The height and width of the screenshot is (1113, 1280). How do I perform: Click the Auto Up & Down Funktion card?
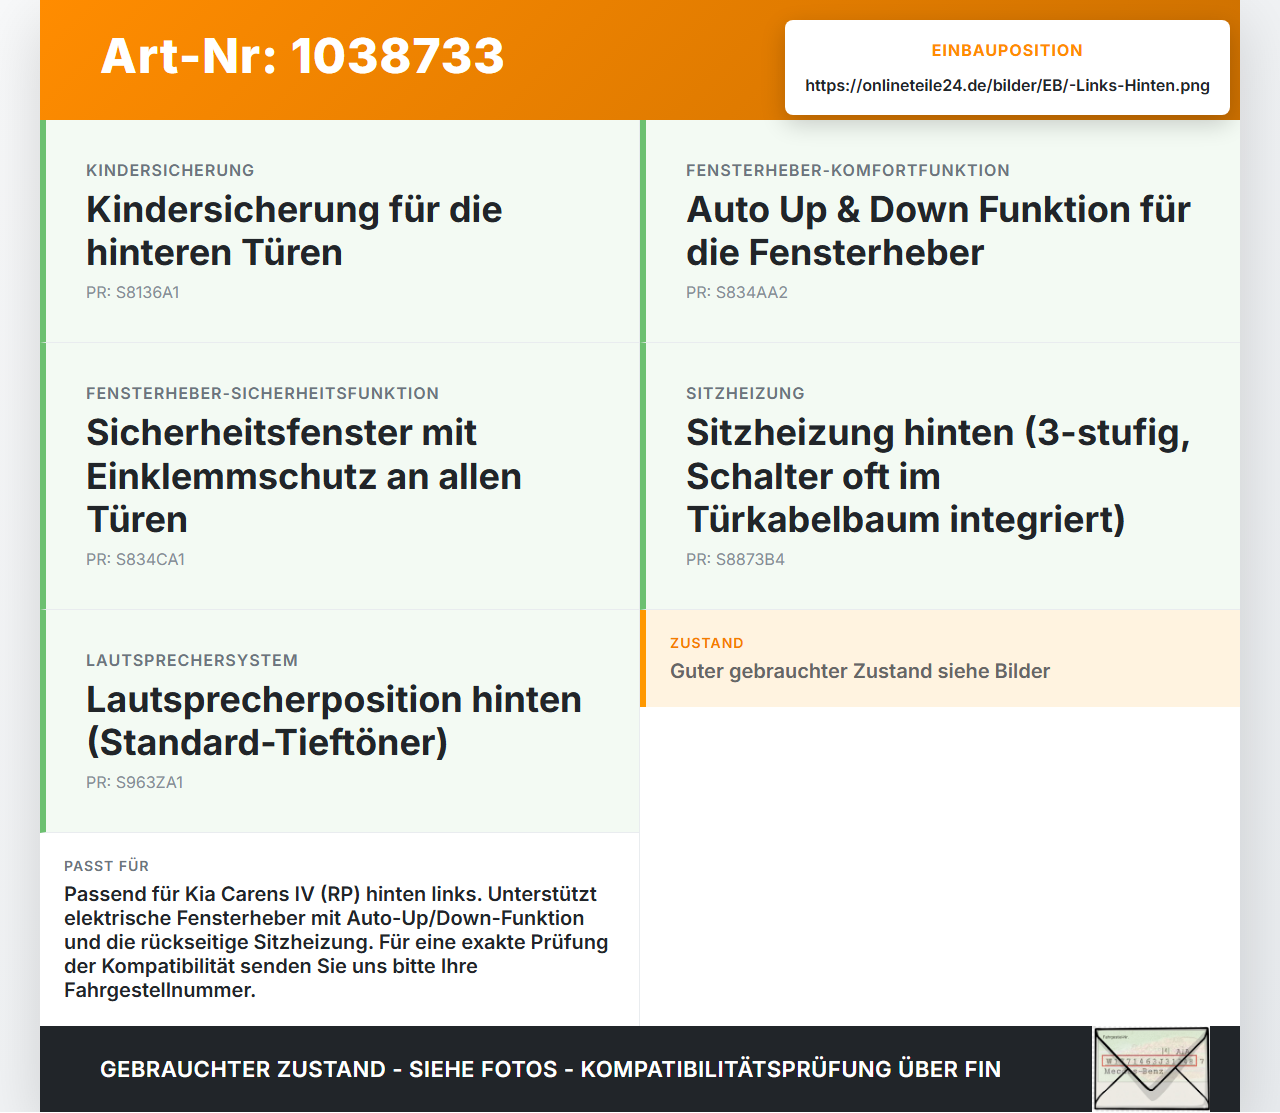940,231
